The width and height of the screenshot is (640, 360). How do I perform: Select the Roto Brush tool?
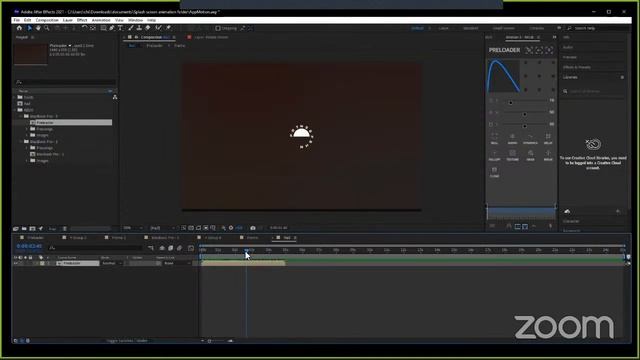point(158,28)
